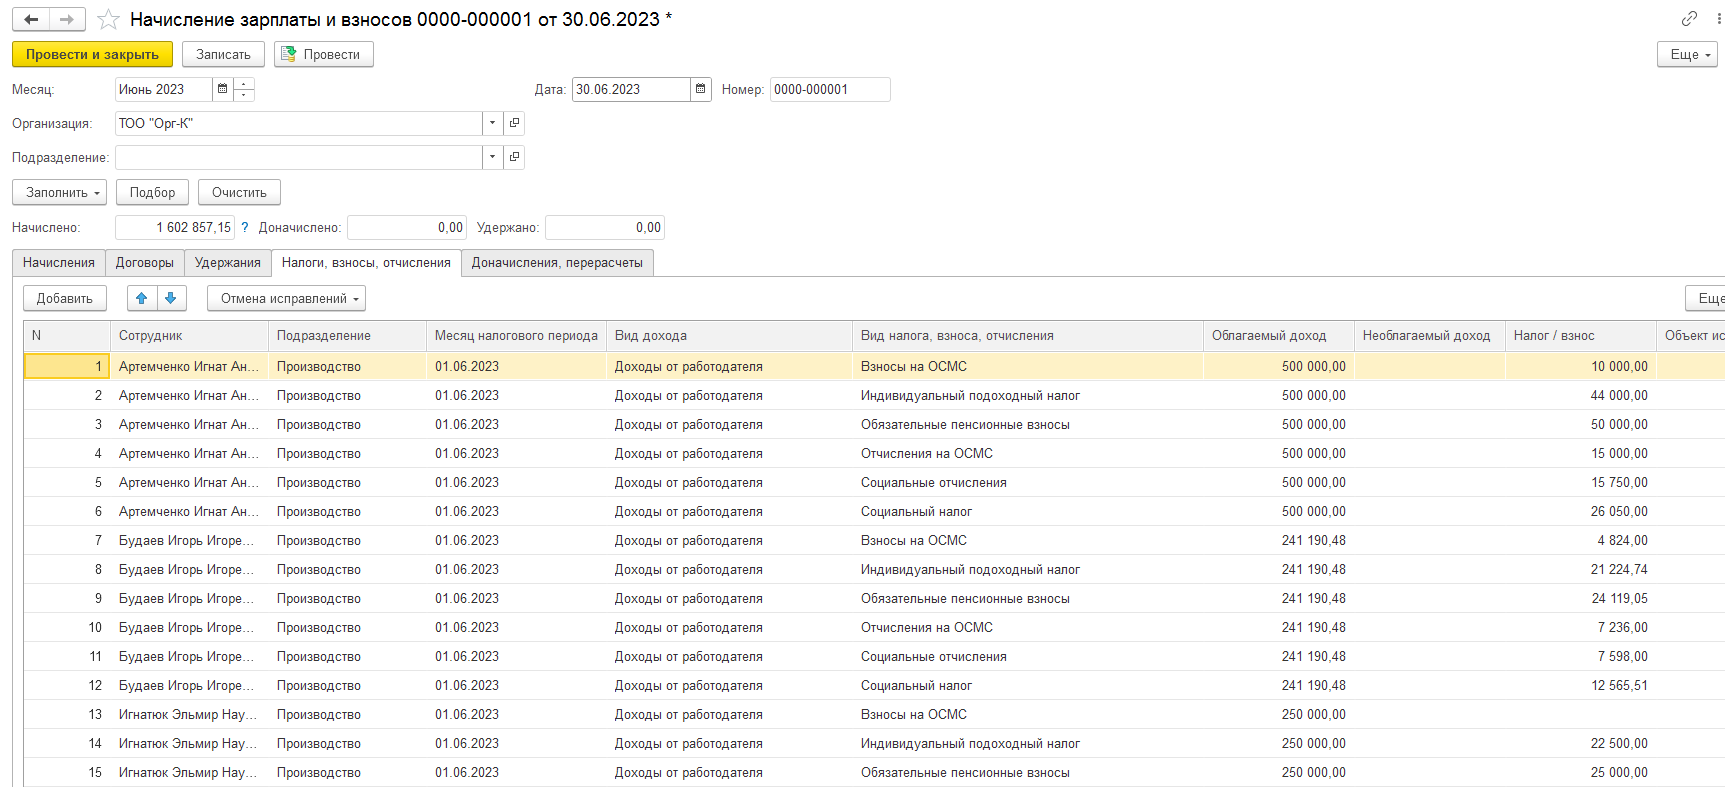Switch to Доначисления, перерасчеты tab
The height and width of the screenshot is (787, 1725).
[x=557, y=262]
